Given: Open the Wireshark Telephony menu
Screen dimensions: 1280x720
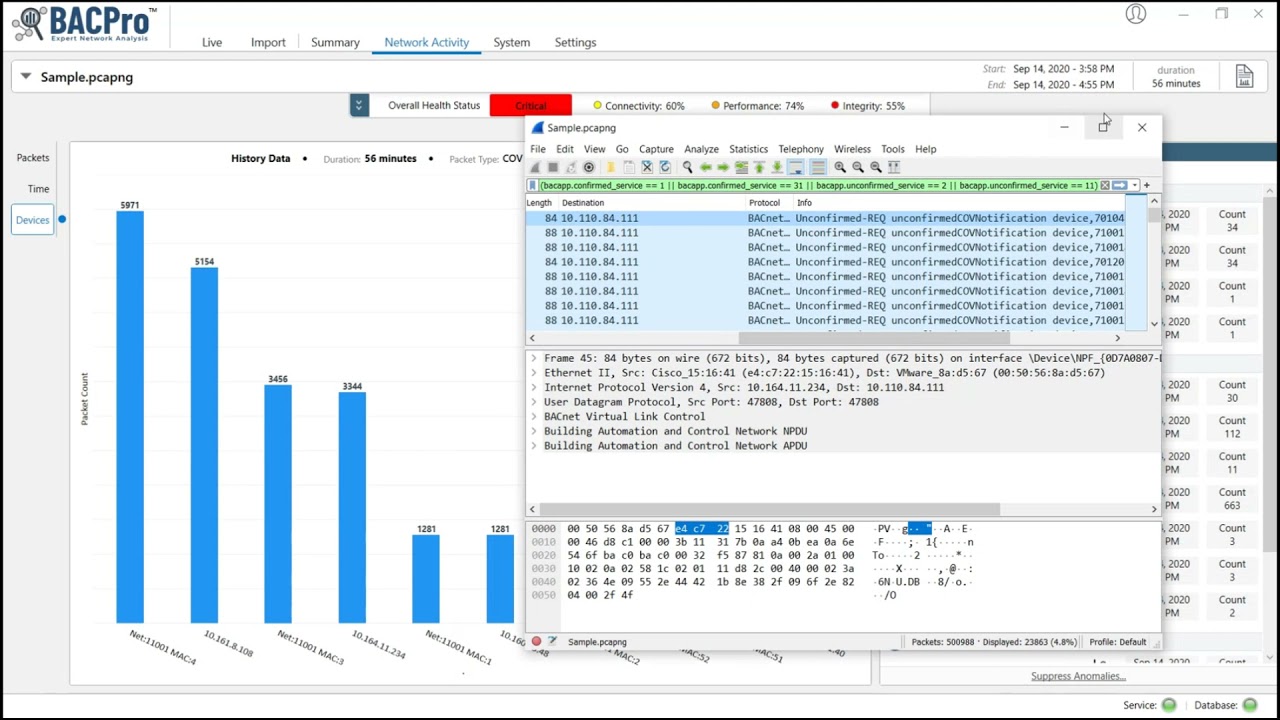Looking at the screenshot, I should (801, 149).
